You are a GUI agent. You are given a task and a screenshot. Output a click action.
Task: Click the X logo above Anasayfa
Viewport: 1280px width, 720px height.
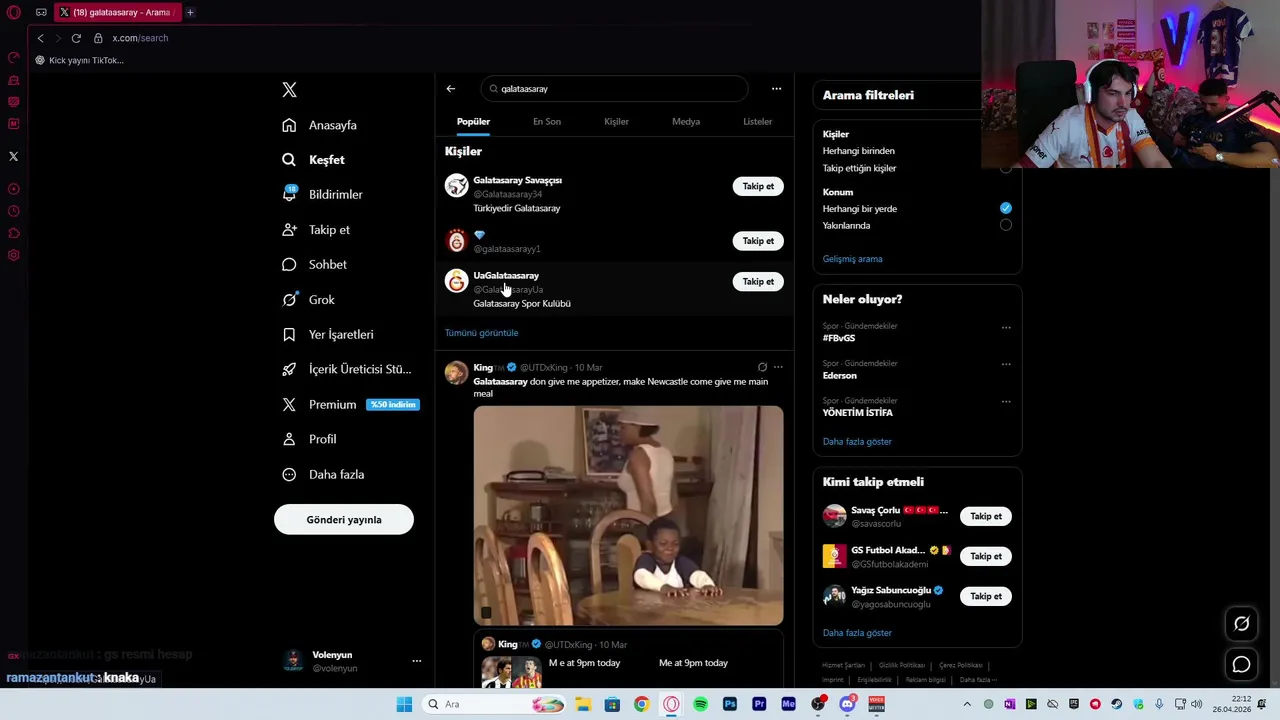289,90
